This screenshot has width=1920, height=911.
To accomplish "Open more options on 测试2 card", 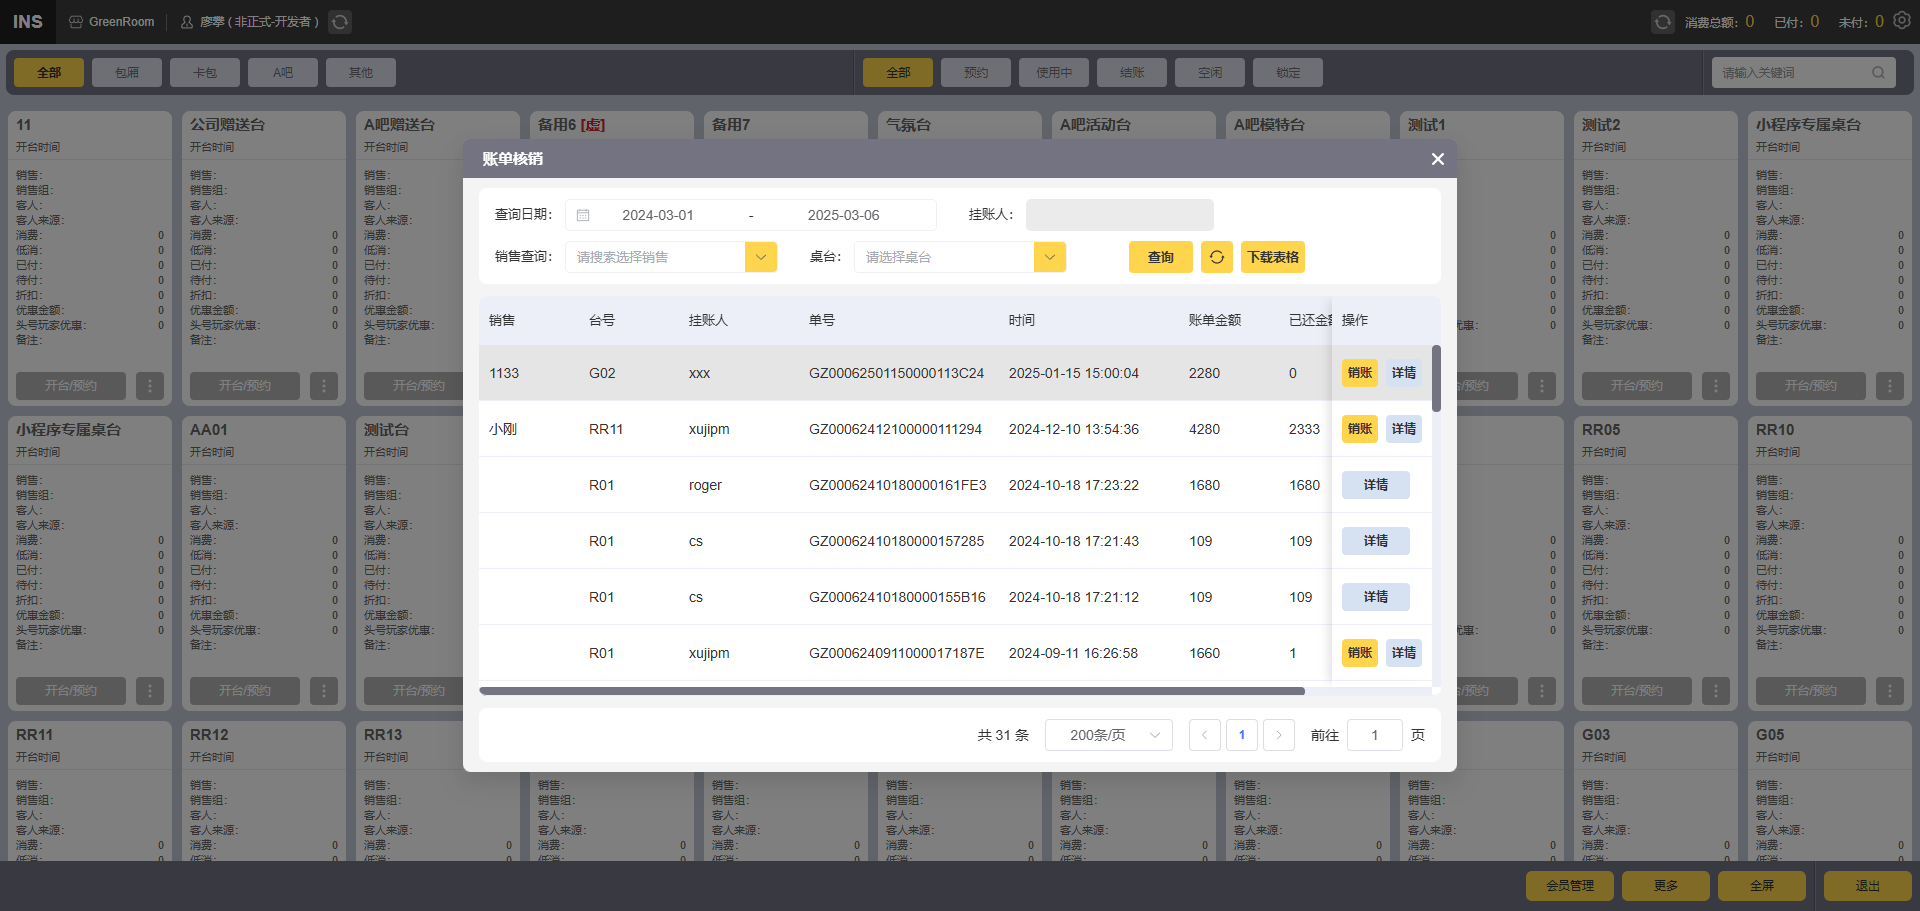I will pyautogui.click(x=1716, y=385).
